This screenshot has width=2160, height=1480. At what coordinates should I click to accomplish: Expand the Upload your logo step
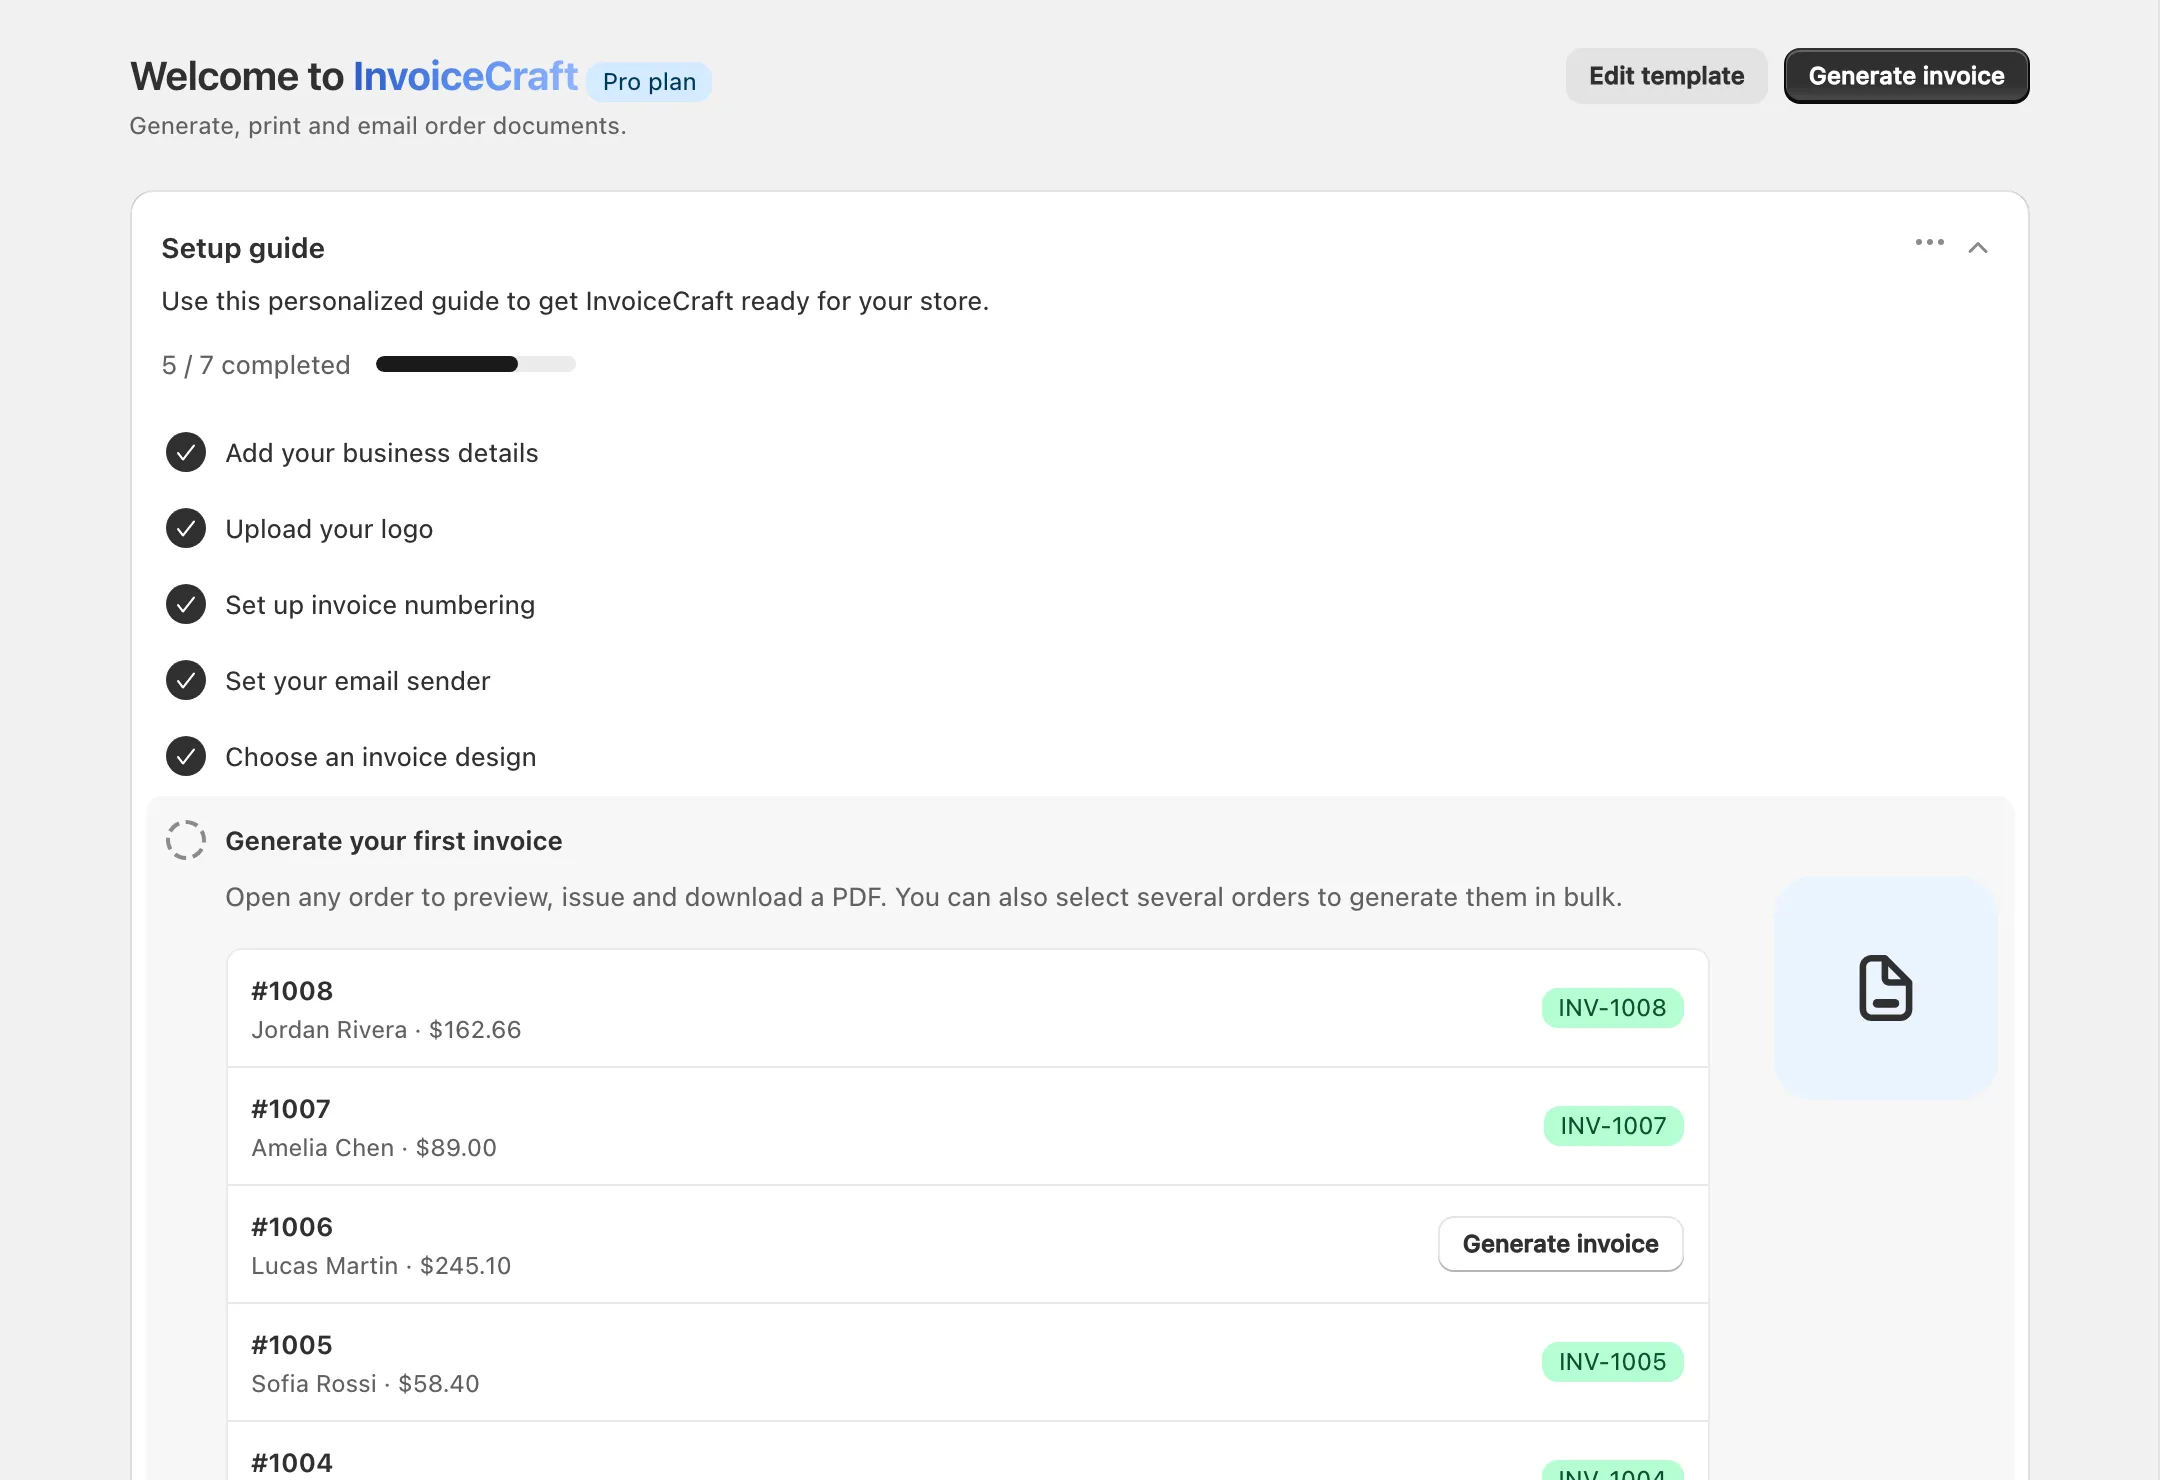pyautogui.click(x=329, y=529)
